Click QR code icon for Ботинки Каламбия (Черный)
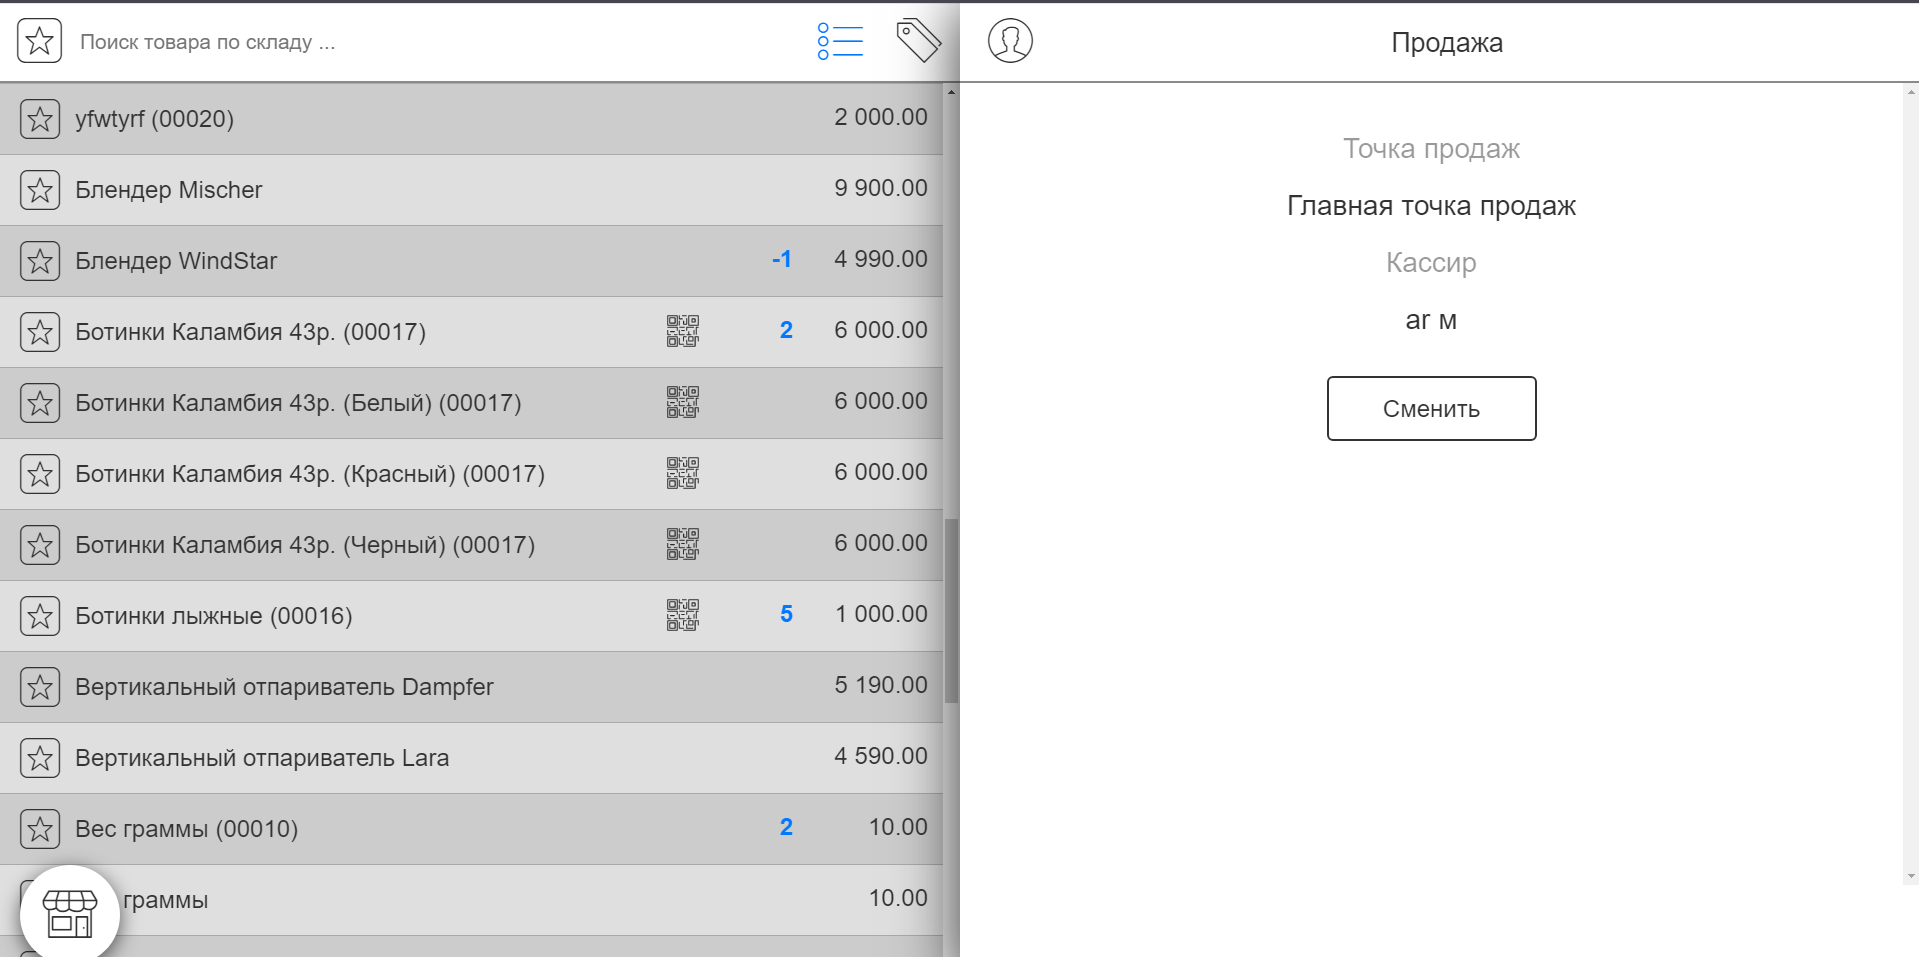The height and width of the screenshot is (957, 1919). pyautogui.click(x=683, y=544)
